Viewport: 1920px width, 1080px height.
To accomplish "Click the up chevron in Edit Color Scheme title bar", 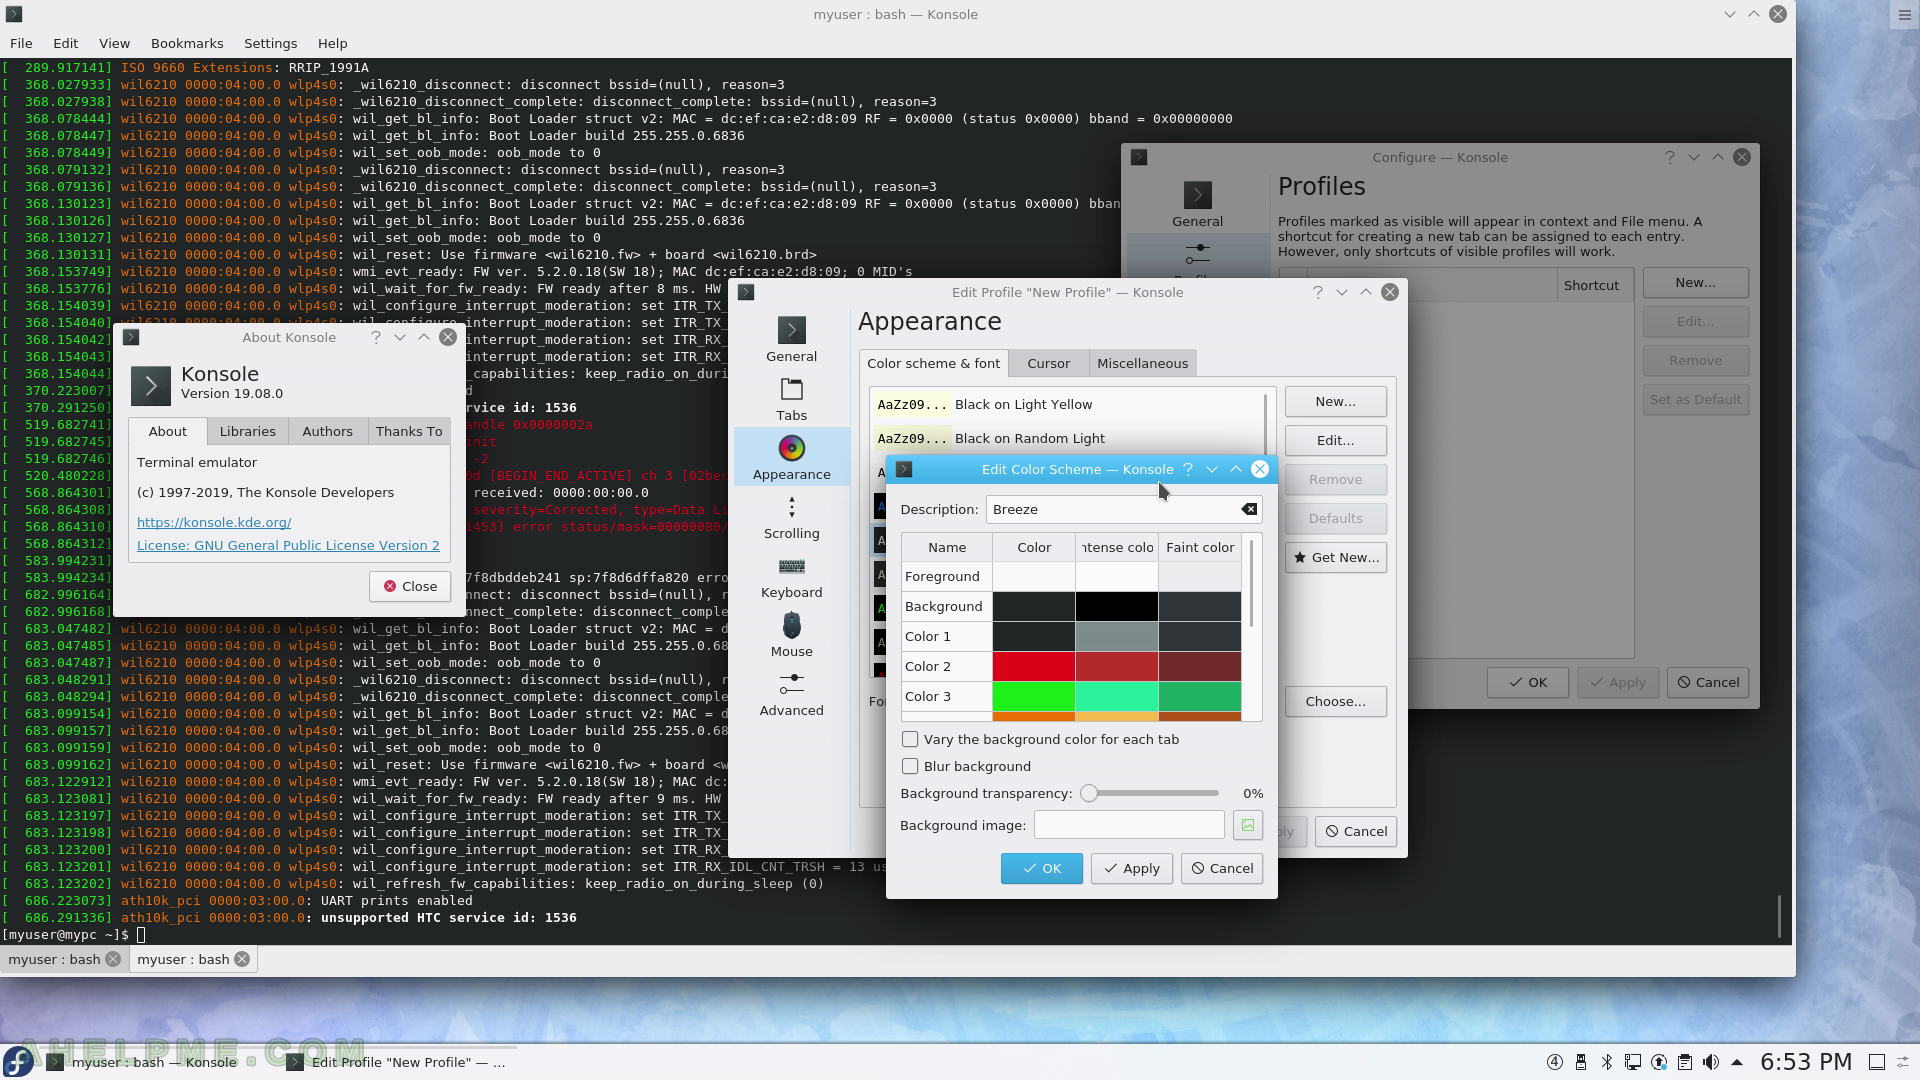I will (1236, 469).
